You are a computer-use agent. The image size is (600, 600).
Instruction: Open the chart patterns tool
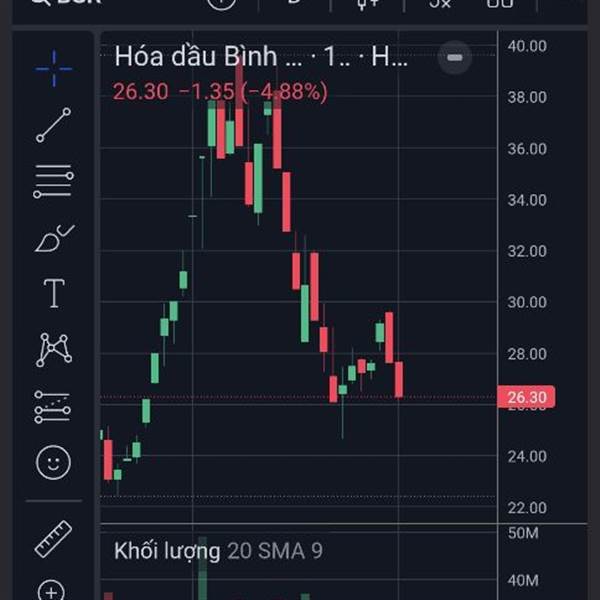53,349
